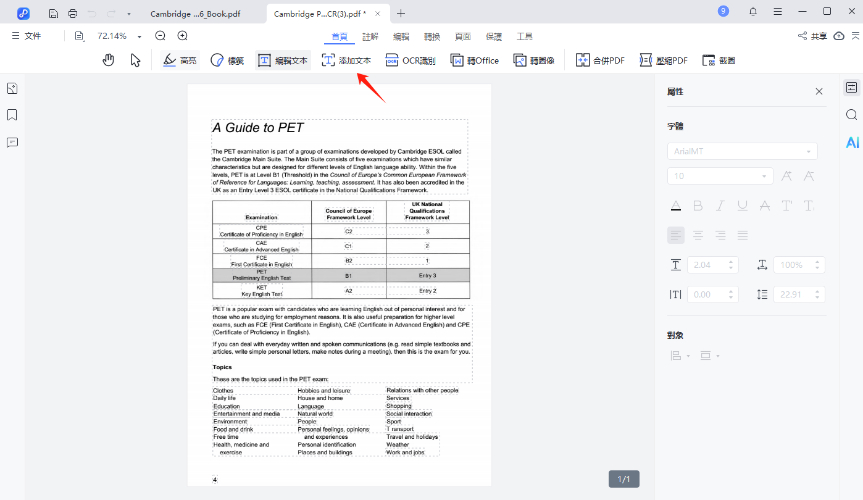Toggle italic formatting
This screenshot has width=863, height=500.
pos(720,206)
